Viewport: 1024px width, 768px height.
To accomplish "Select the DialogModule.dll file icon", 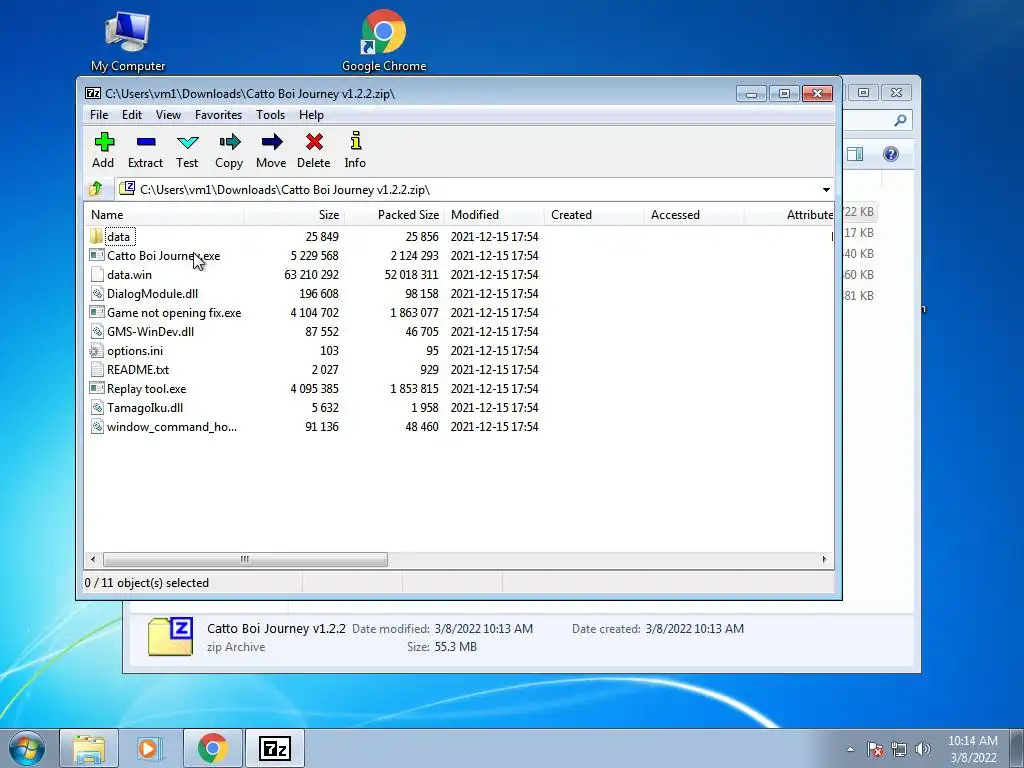I will (97, 293).
